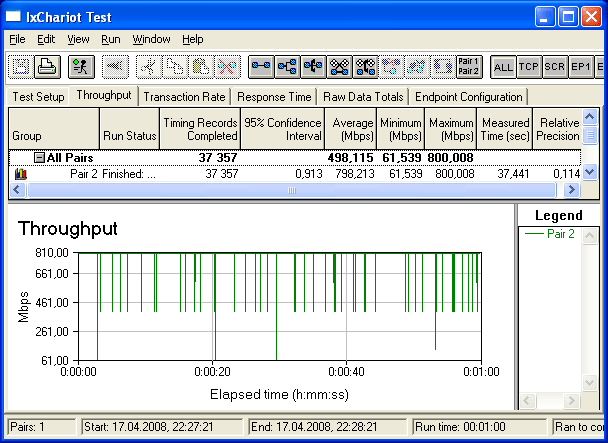This screenshot has width=608, height=443.
Task: Click the Average (Mbps) column header
Action: click(x=351, y=129)
